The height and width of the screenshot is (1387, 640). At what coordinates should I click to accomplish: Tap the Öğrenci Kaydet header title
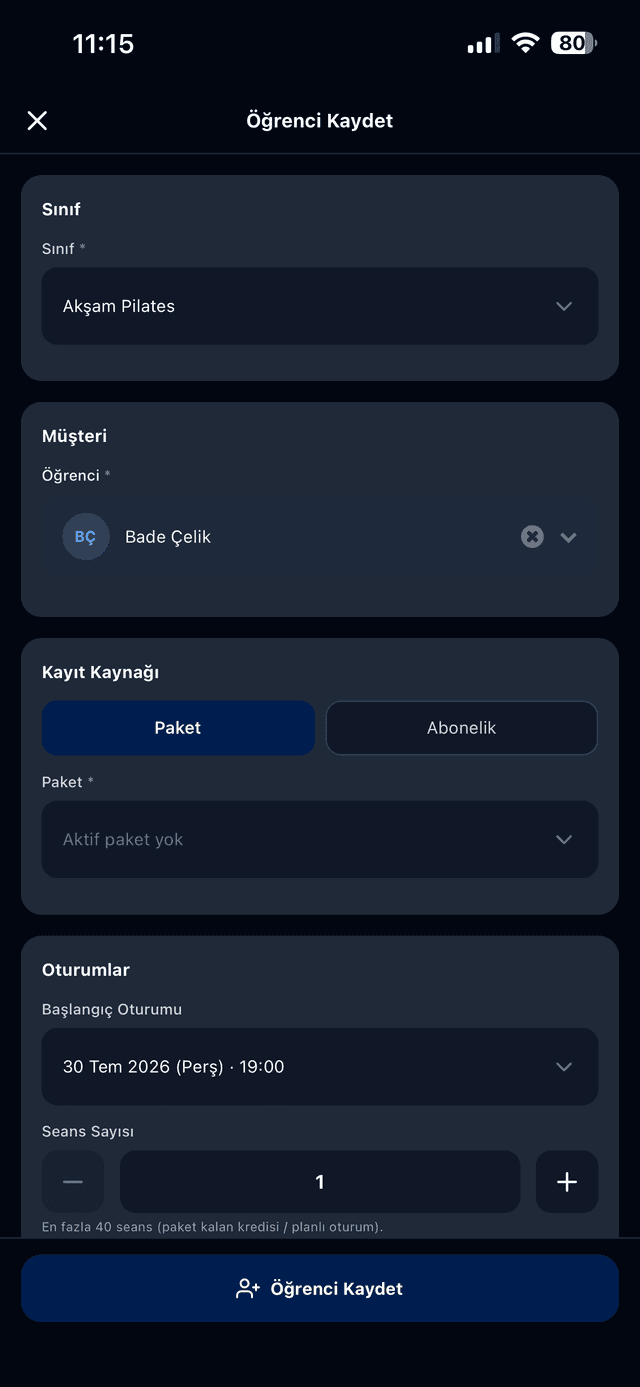320,121
